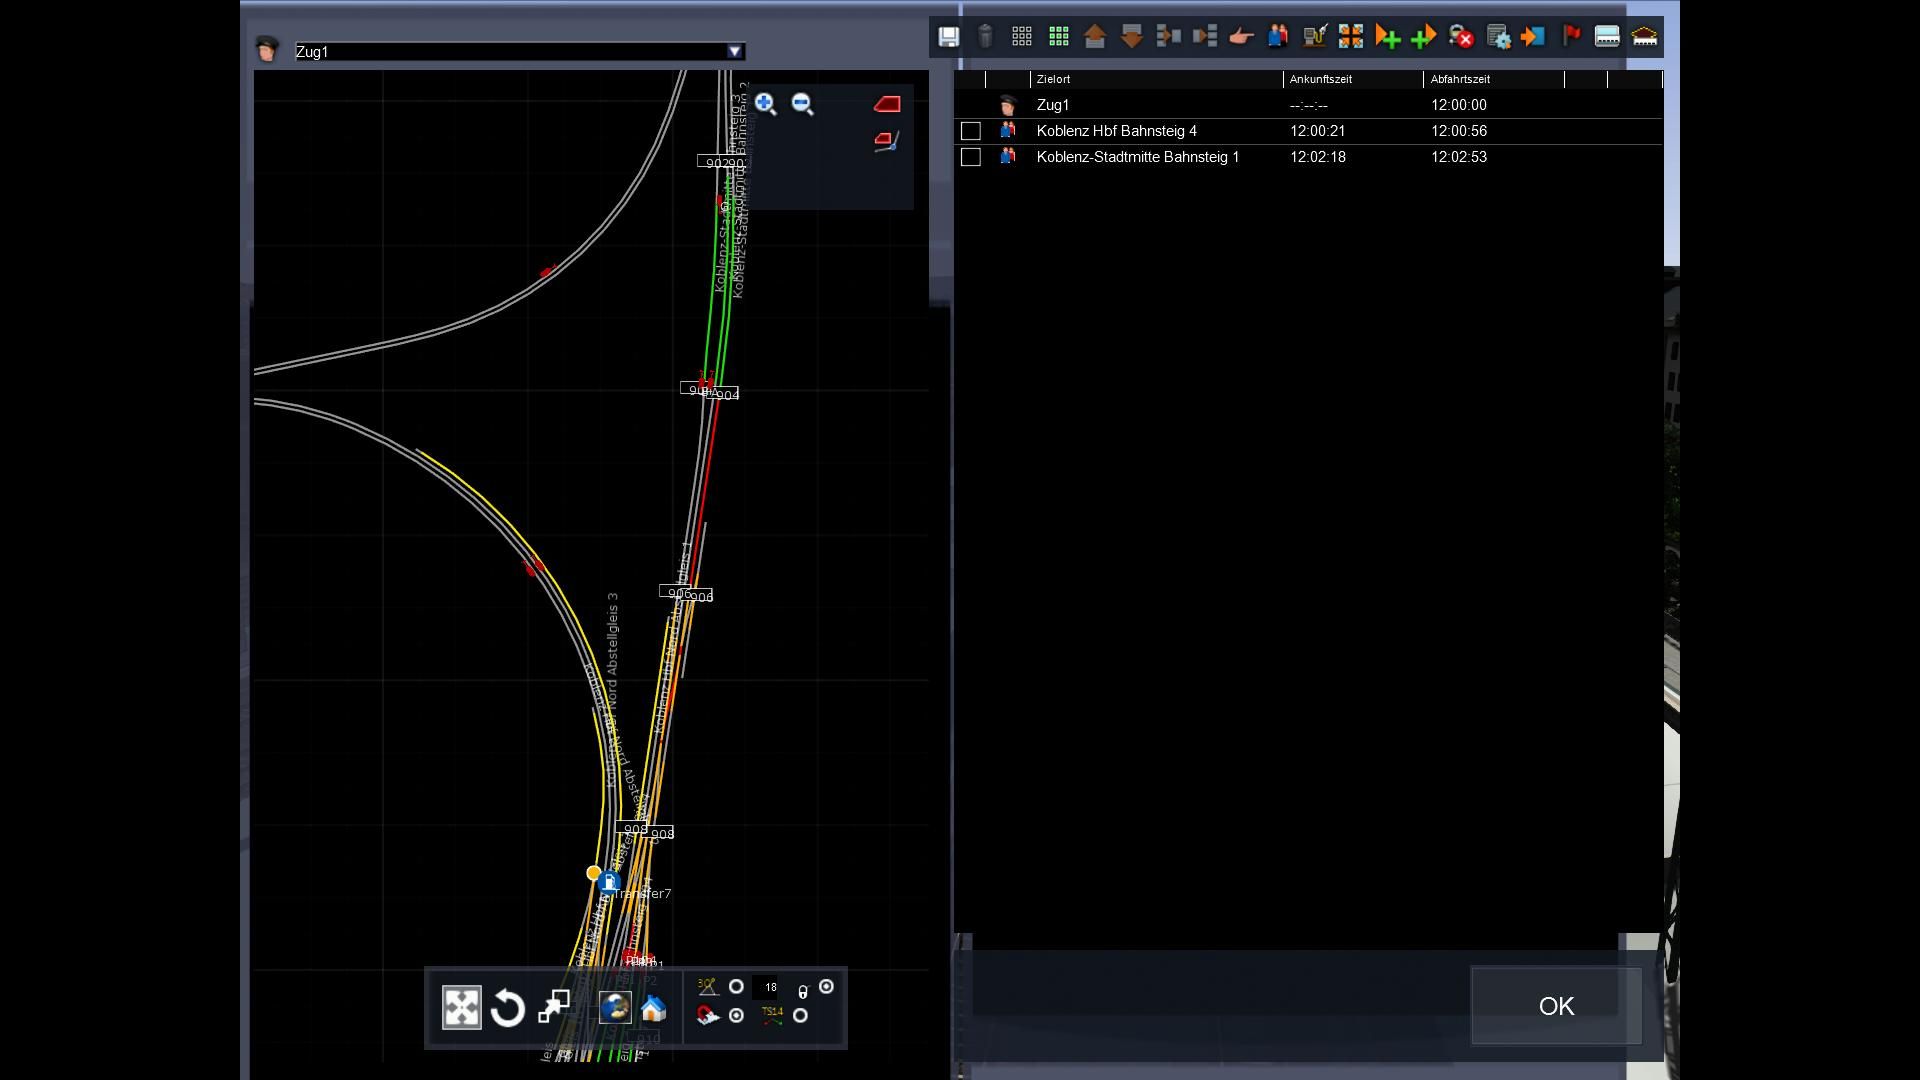1920x1080 pixels.
Task: Check the Koblenz-Stadtmitte Bahnsteig 1 checkbox
Action: pos(970,157)
